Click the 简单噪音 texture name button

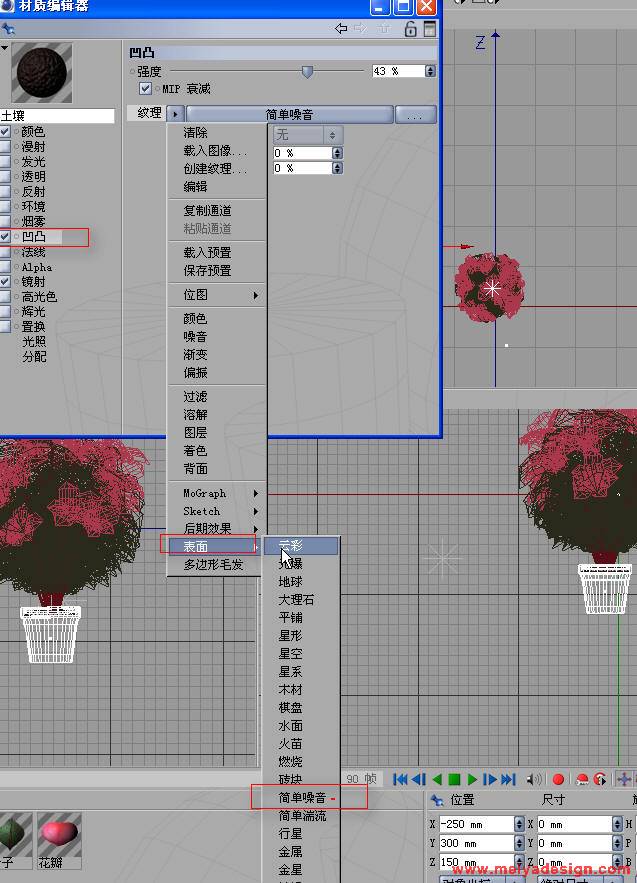[289, 115]
